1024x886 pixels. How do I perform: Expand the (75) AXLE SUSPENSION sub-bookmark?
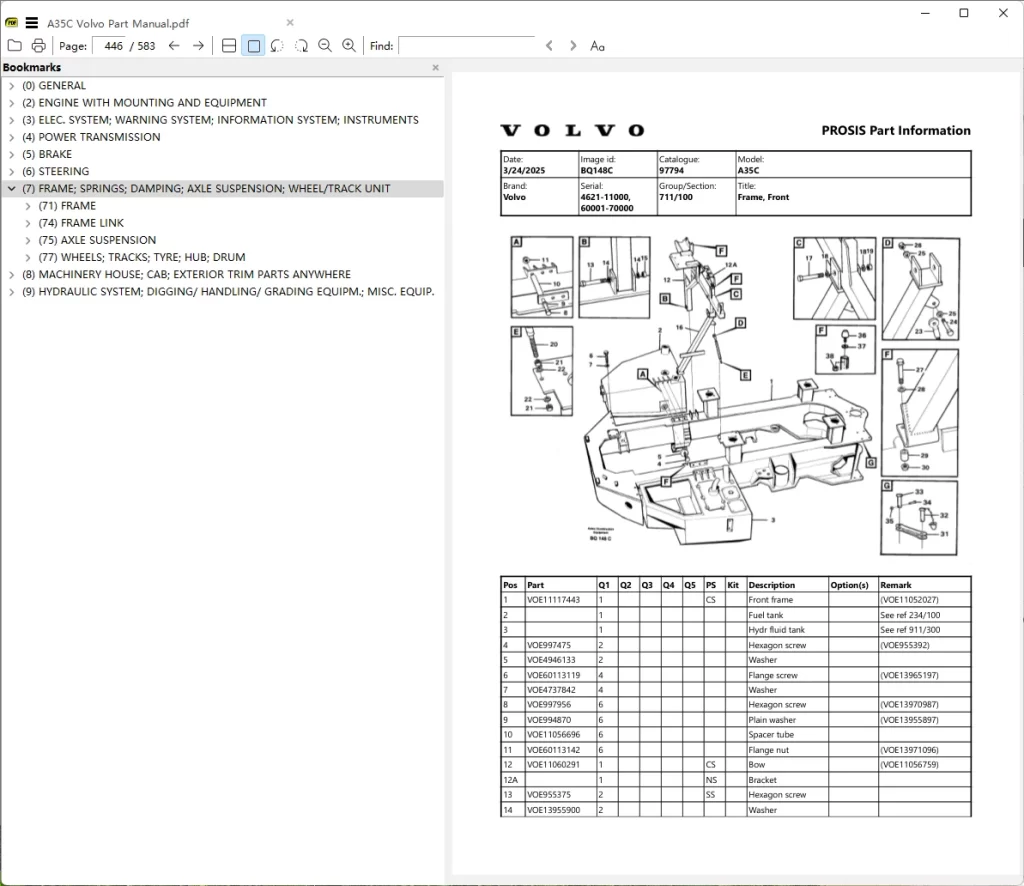(27, 240)
